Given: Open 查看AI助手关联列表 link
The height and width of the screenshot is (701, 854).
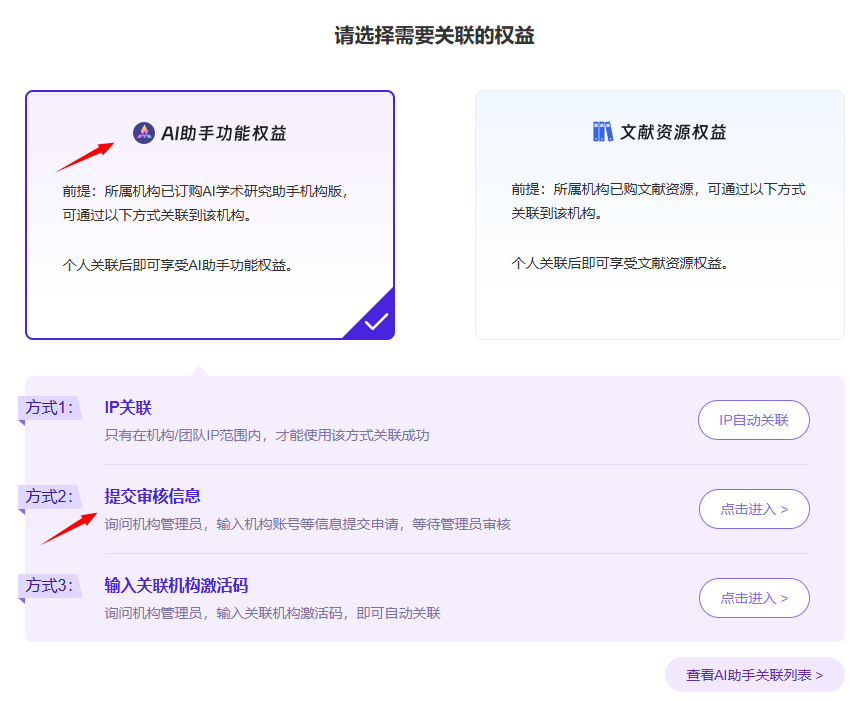Looking at the screenshot, I should coord(754,675).
